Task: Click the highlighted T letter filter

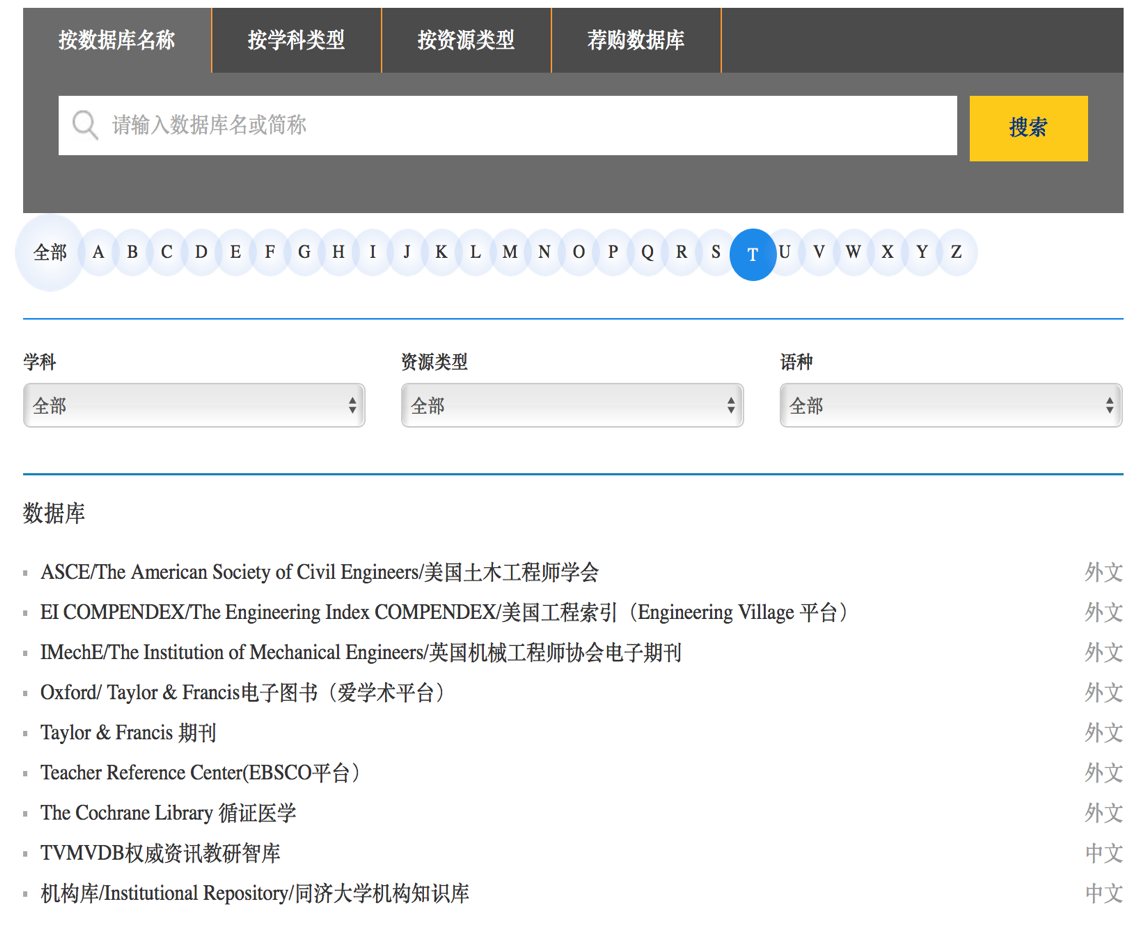Action: (753, 255)
